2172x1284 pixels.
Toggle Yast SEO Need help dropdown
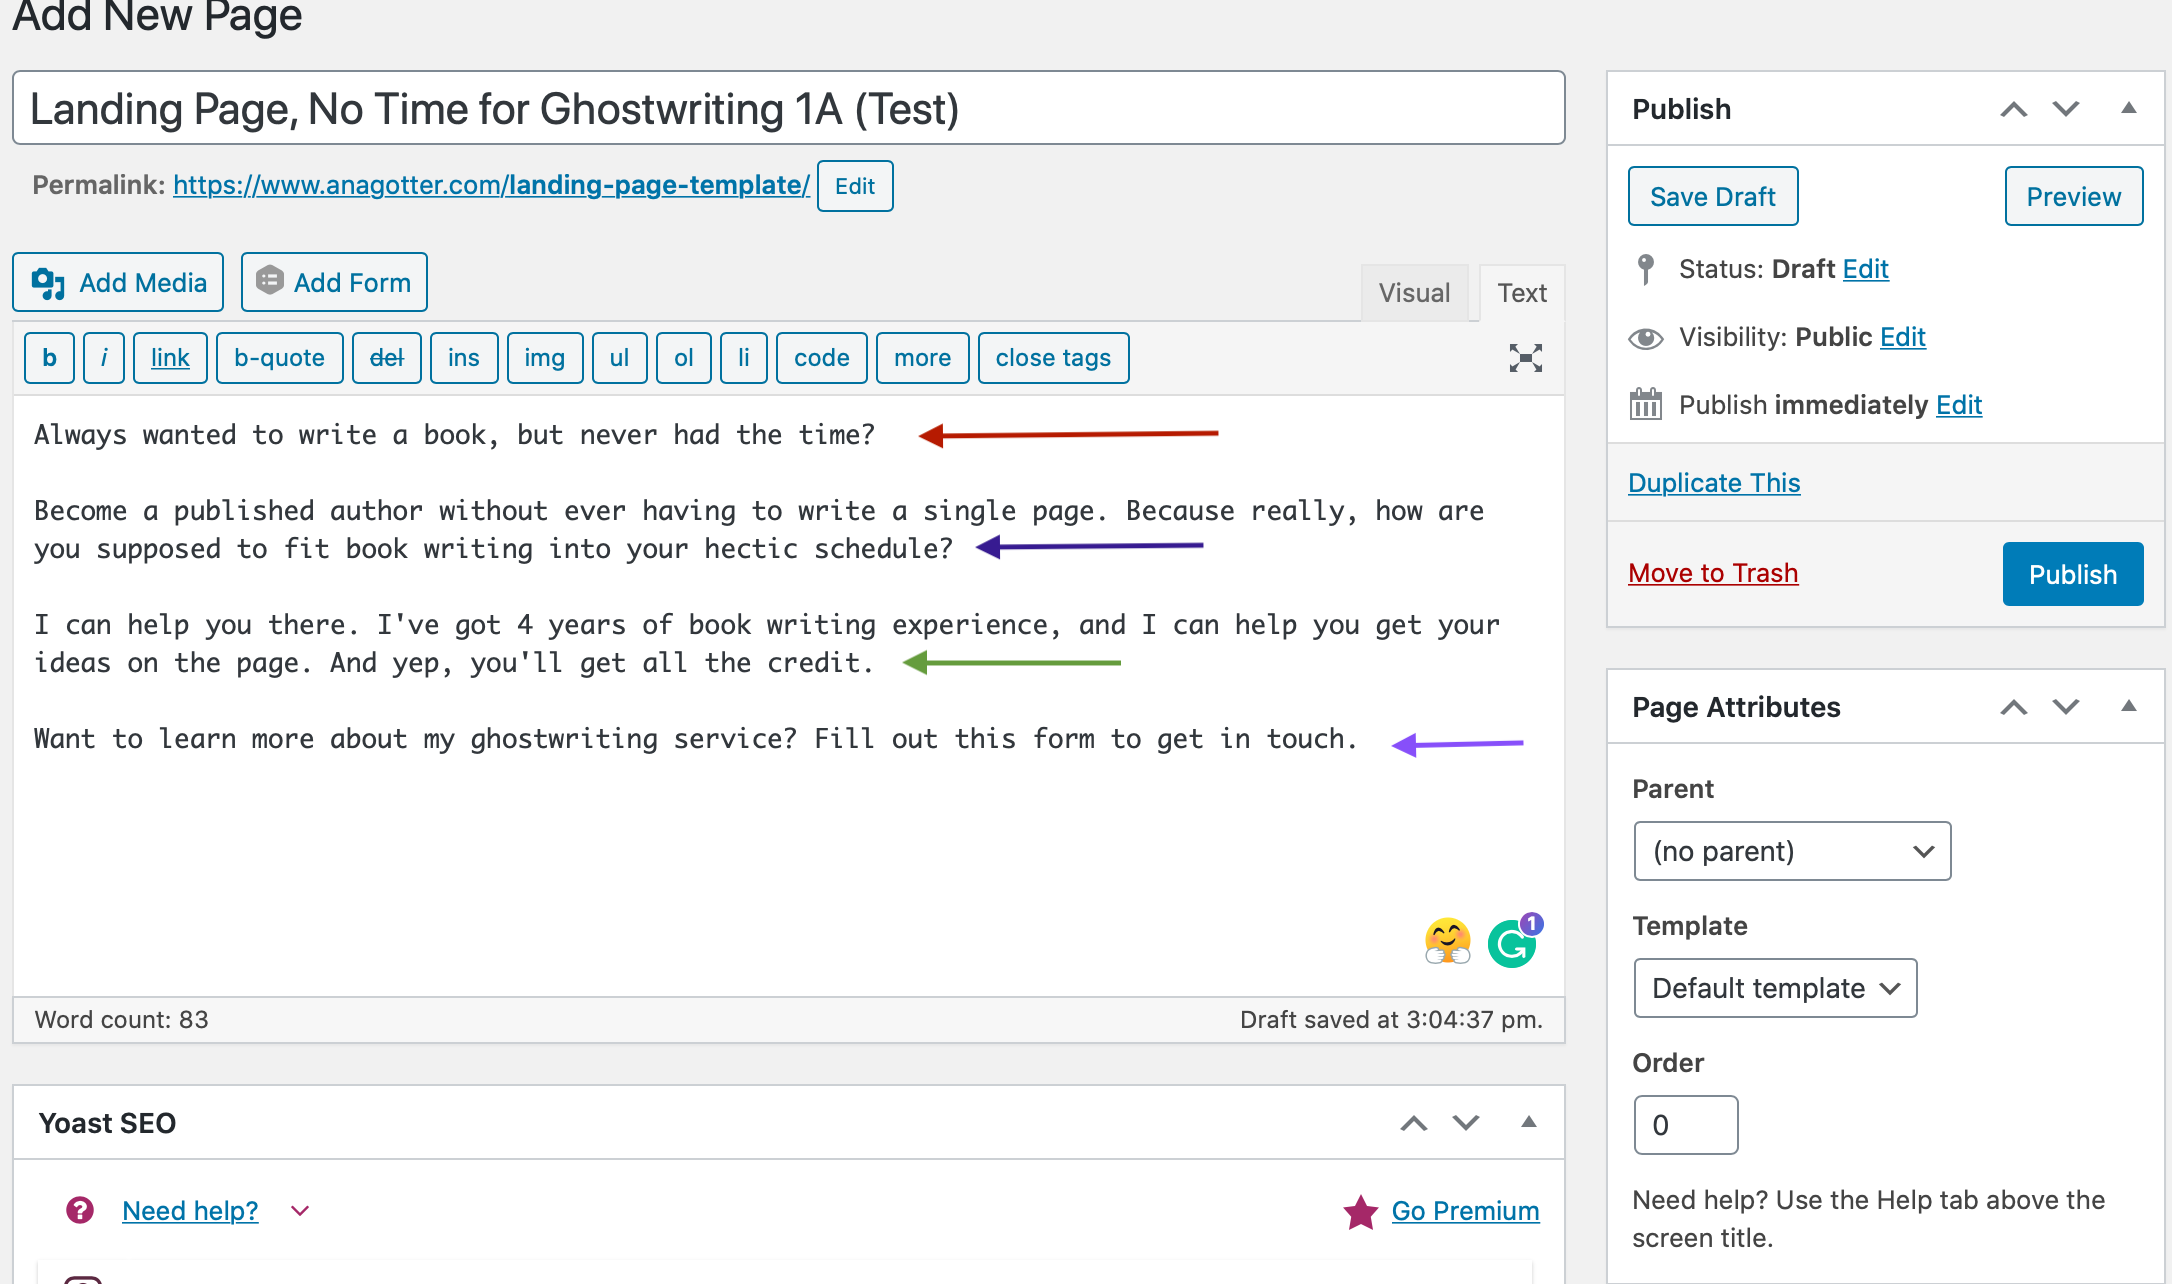coord(300,1209)
